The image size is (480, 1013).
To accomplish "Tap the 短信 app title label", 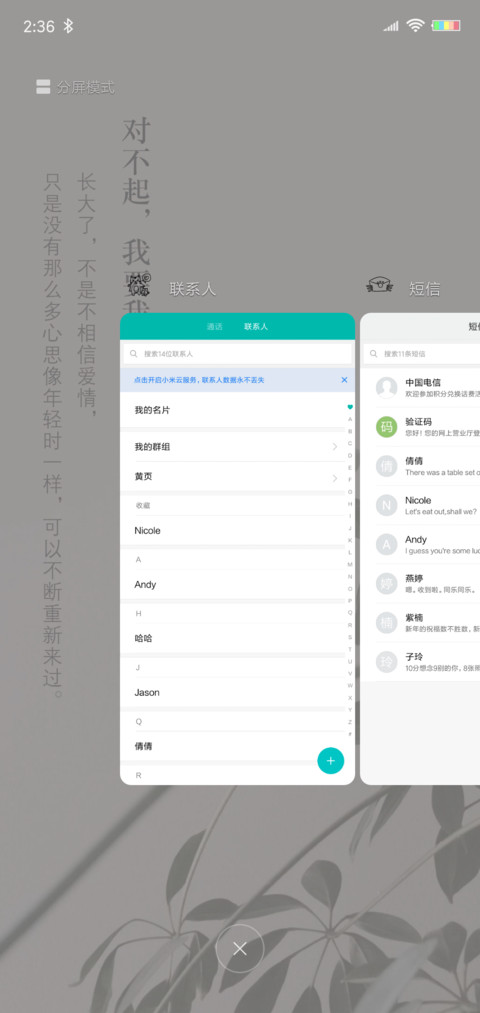I will point(424,289).
